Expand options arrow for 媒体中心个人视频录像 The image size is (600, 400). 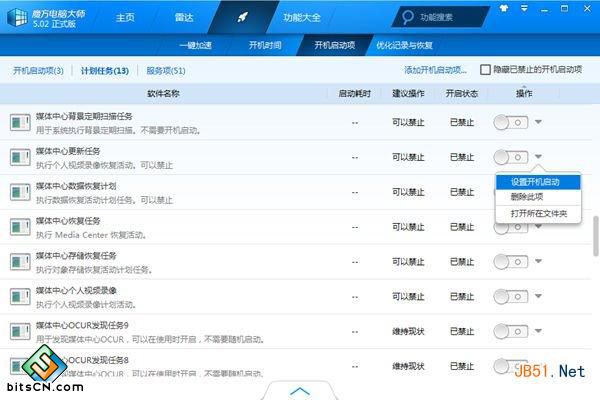[538, 296]
